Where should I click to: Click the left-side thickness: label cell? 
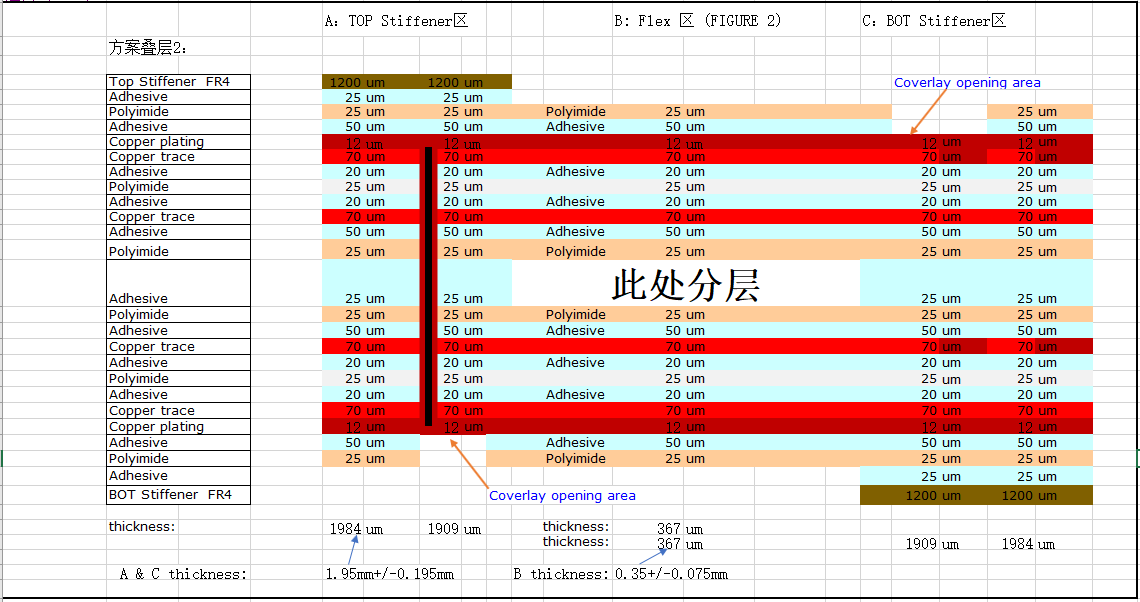[142, 526]
